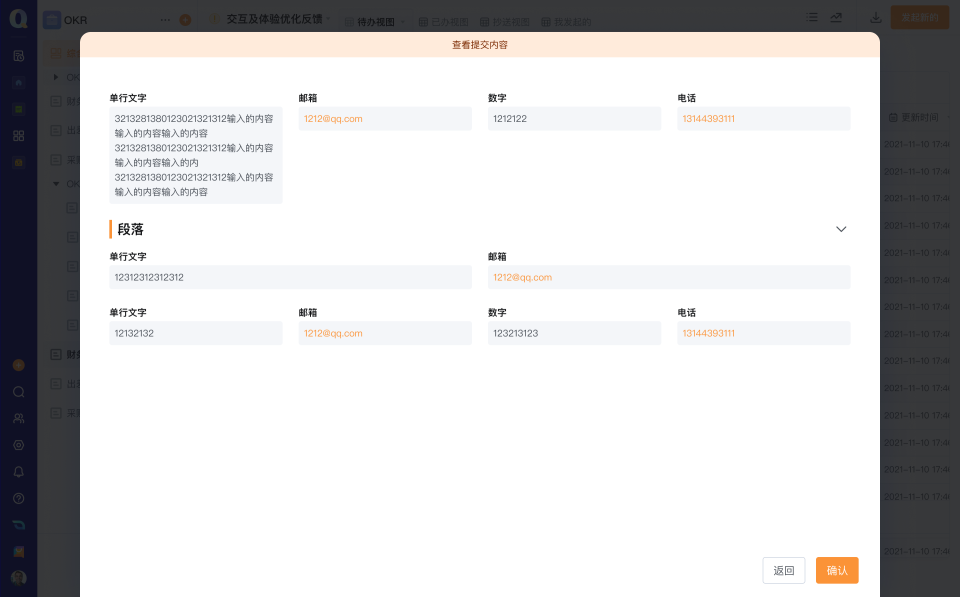Click the orange plus icon in the left sidebar
Screen dimensions: 960x597
[x=18, y=366]
